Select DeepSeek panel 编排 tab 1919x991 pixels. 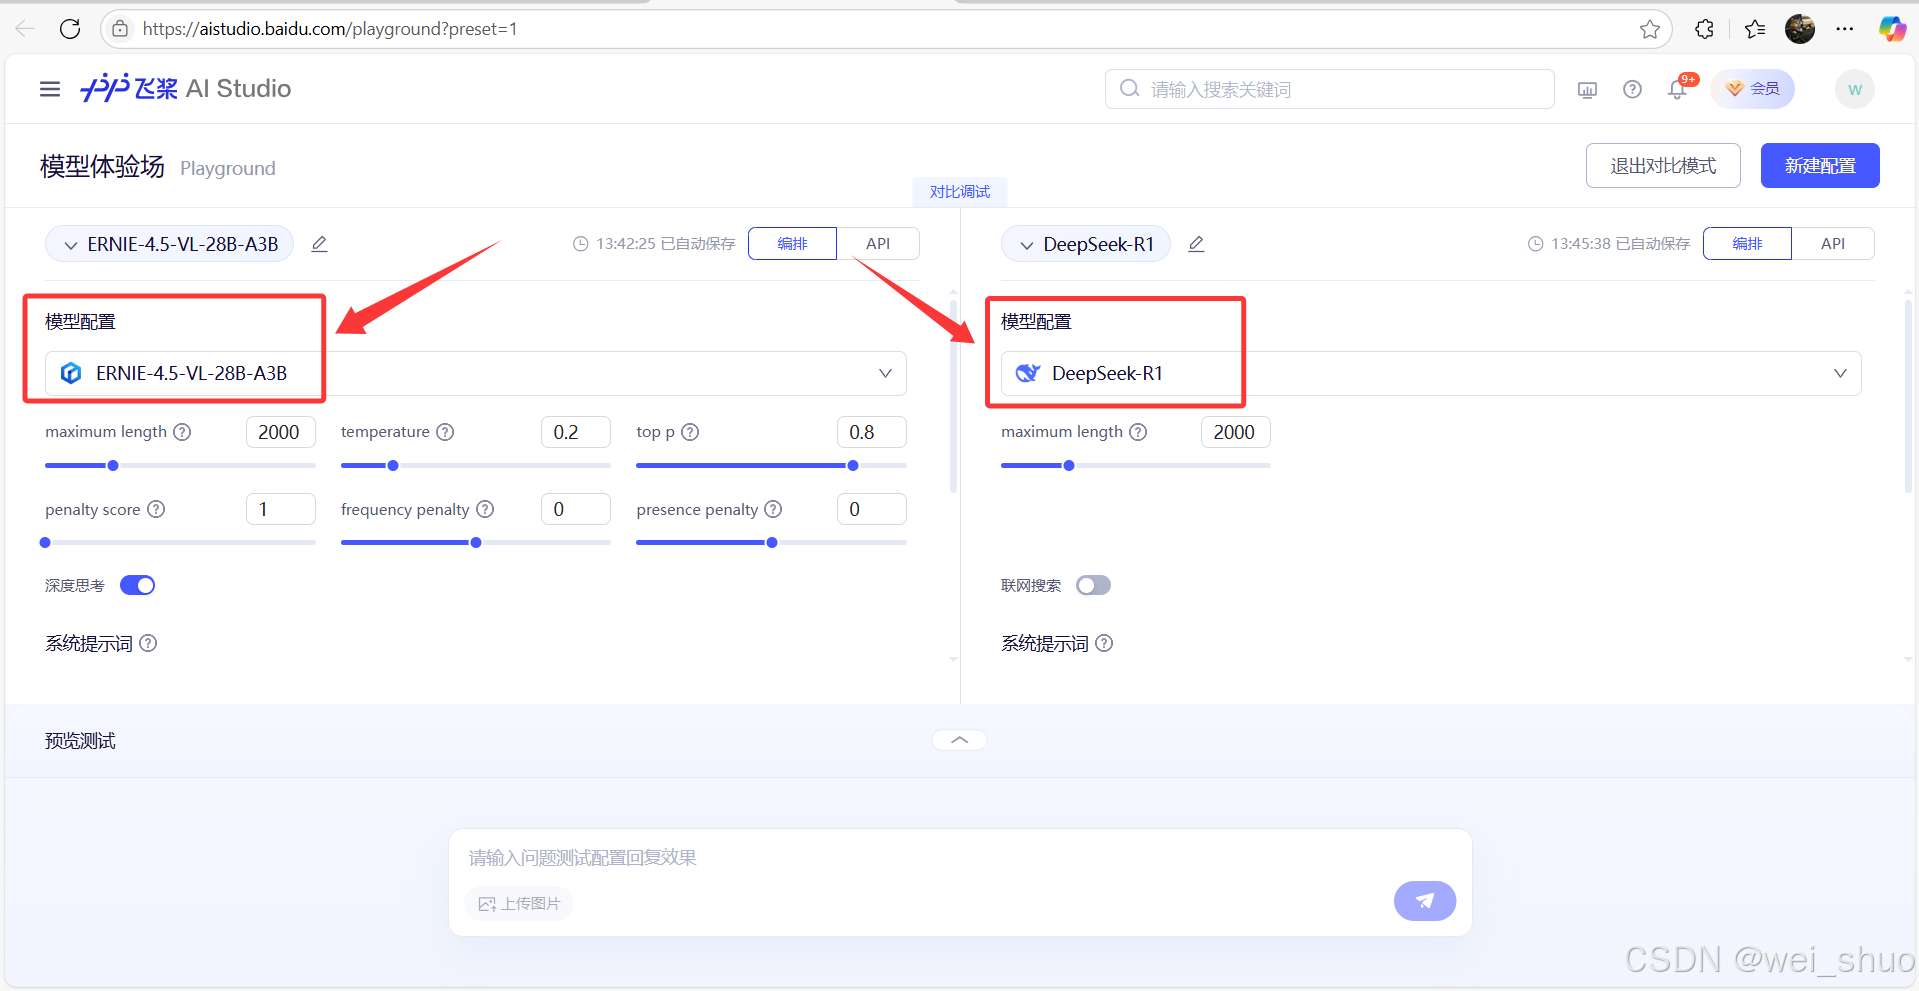[1747, 243]
